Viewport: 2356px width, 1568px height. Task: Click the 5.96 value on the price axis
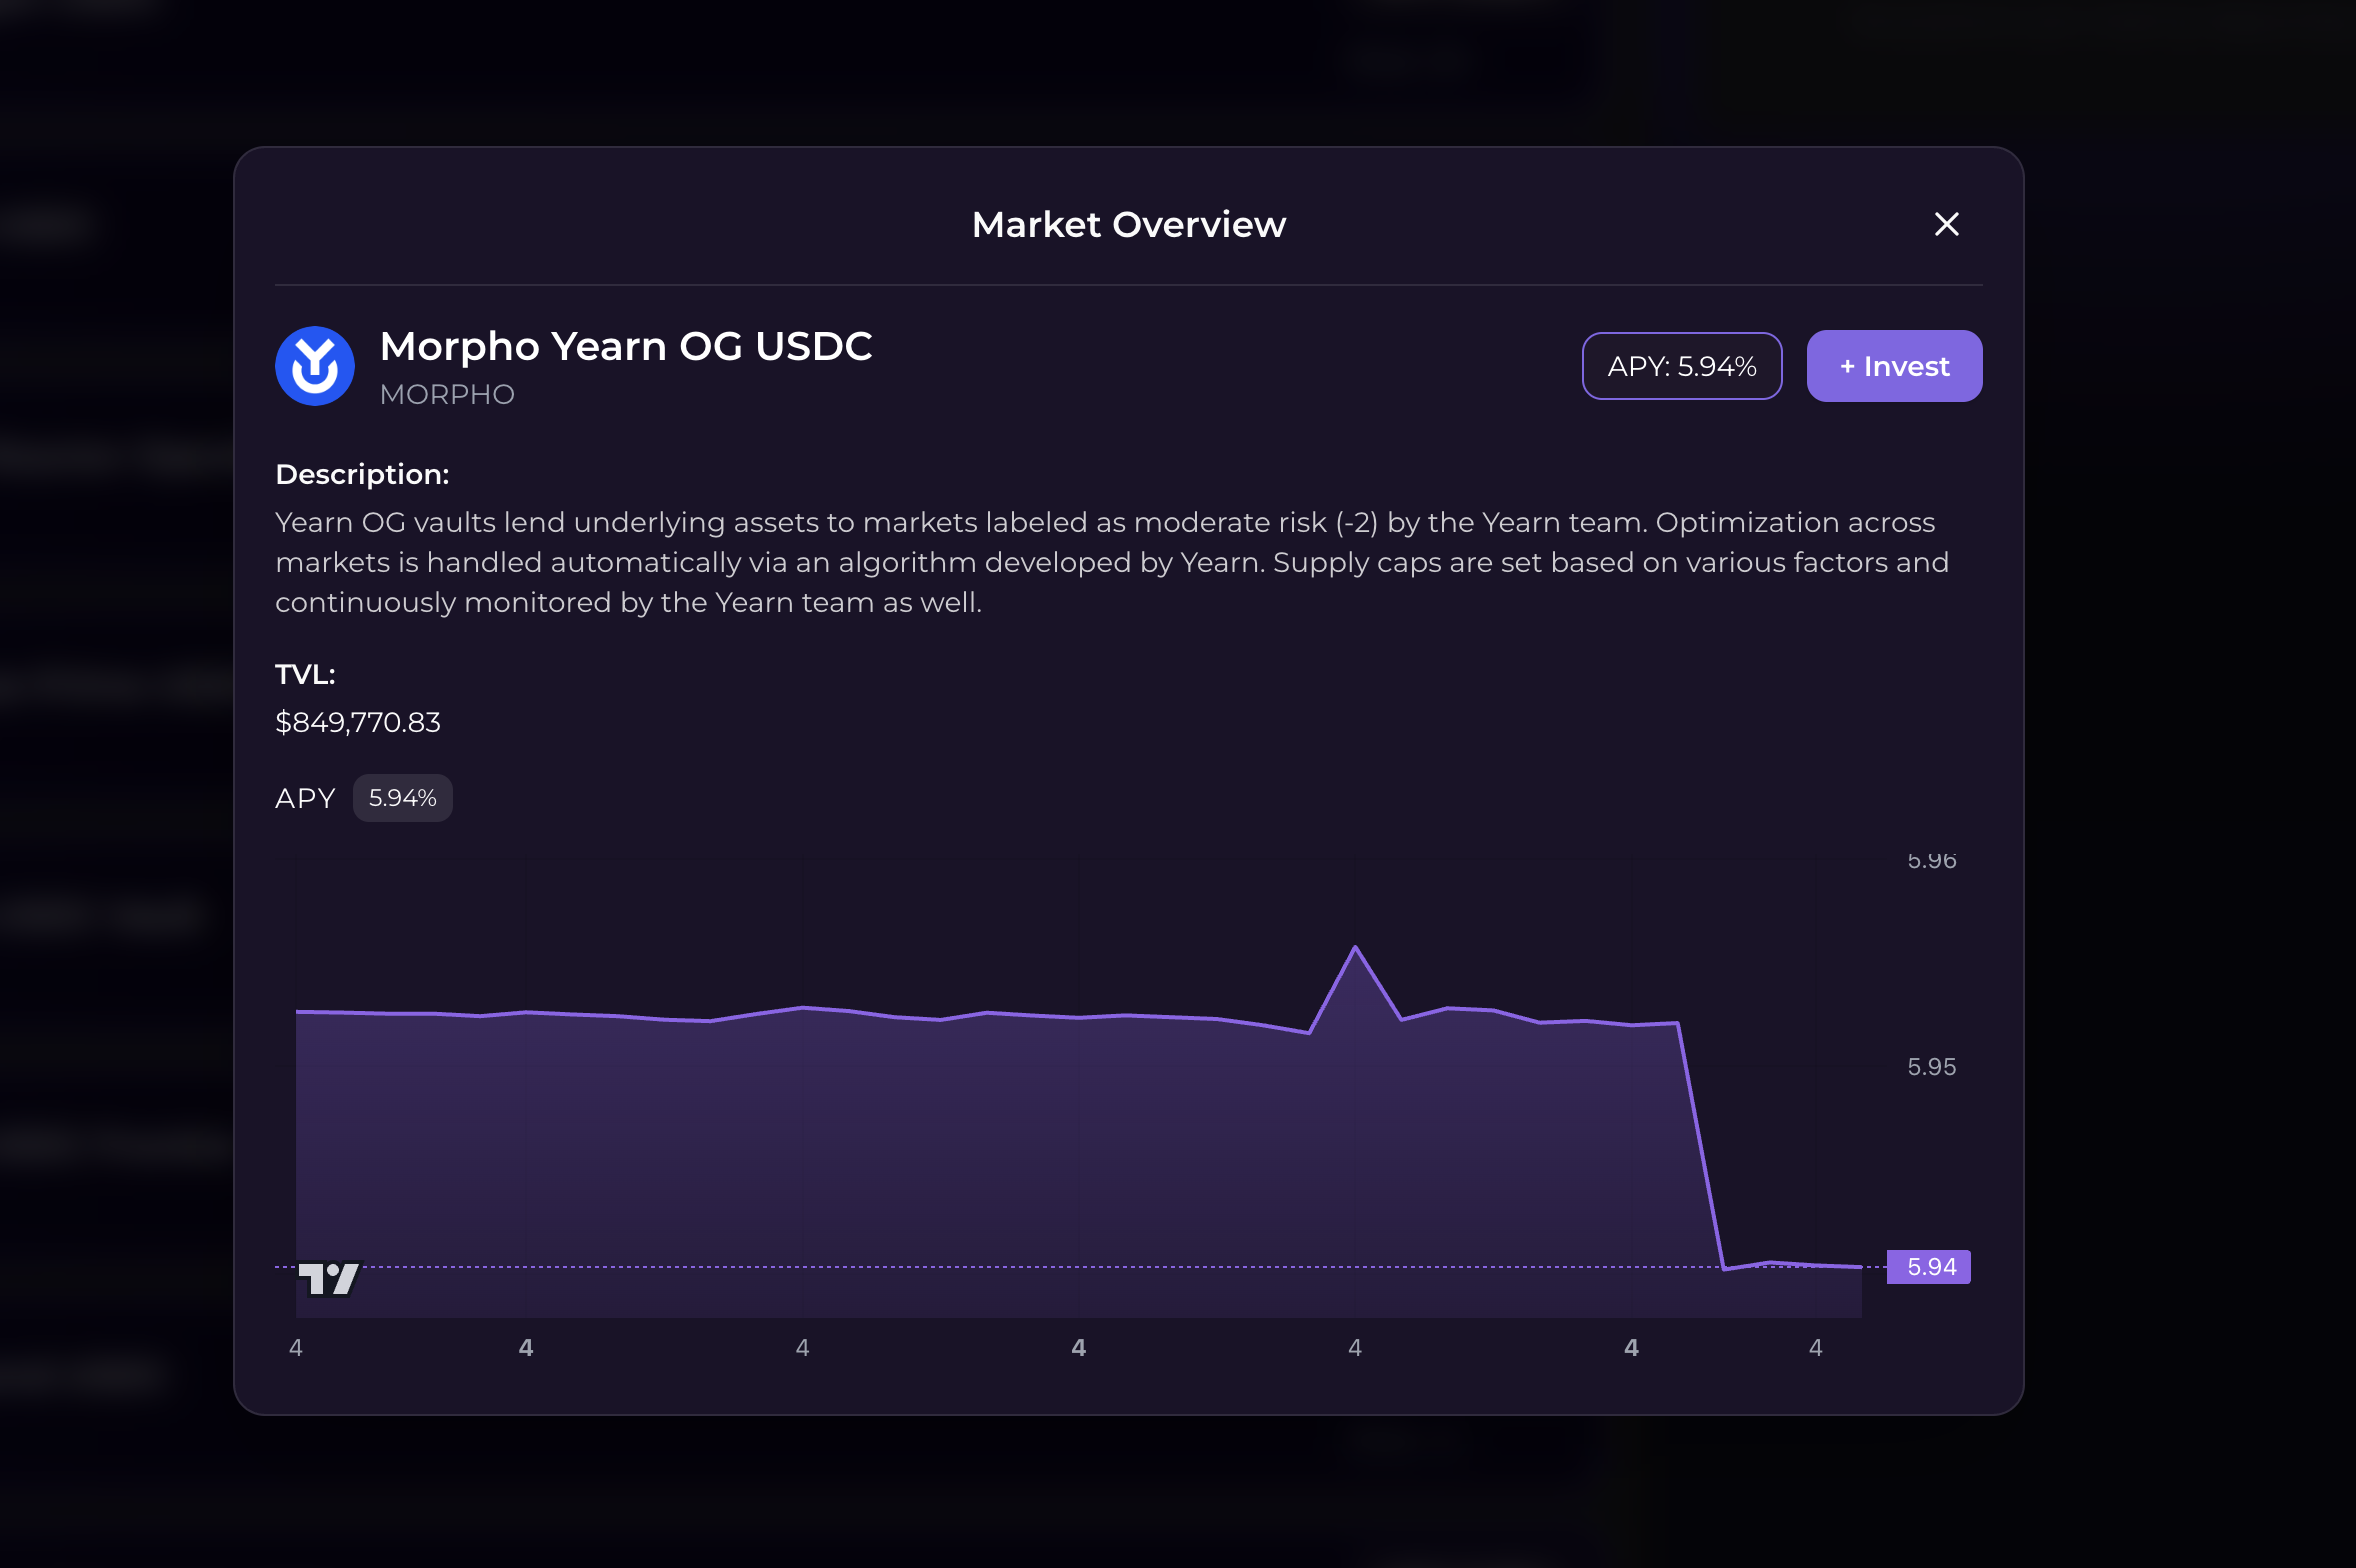click(x=1931, y=861)
